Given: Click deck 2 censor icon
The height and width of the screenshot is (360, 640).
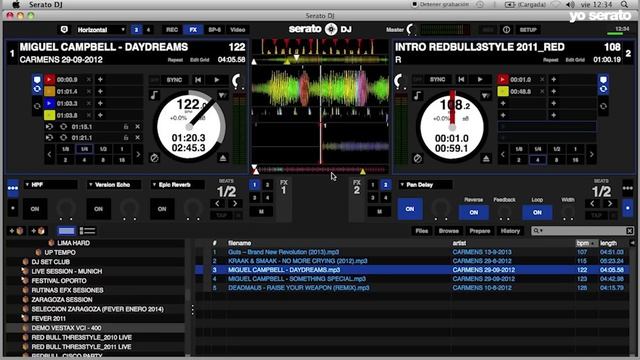Looking at the screenshot, I should click(417, 158).
